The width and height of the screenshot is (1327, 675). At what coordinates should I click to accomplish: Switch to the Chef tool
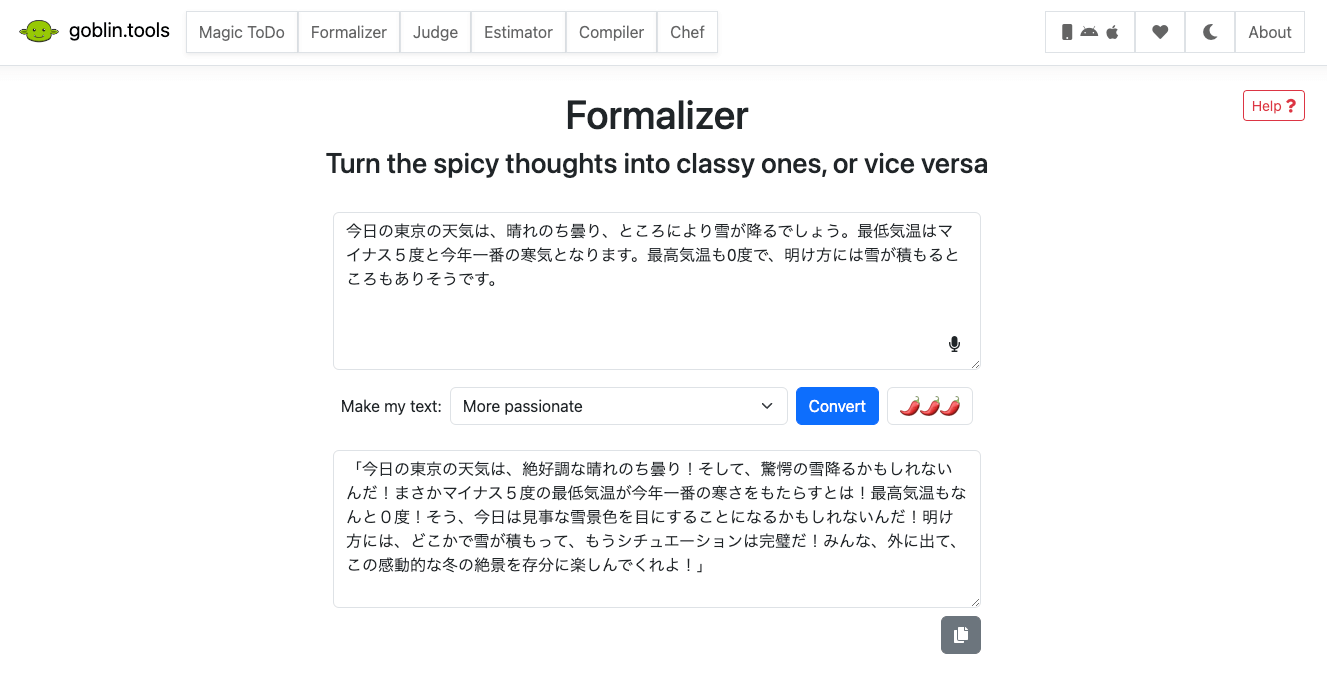tap(687, 32)
